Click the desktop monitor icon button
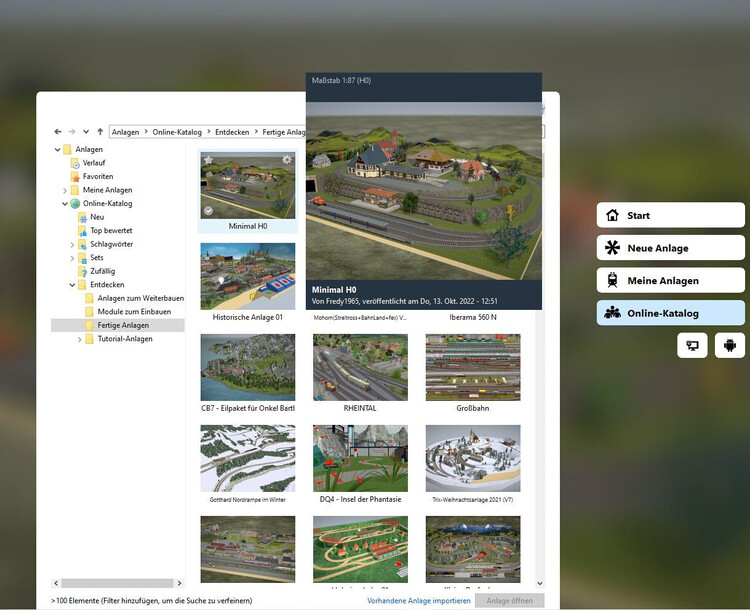The image size is (750, 610). pos(692,345)
